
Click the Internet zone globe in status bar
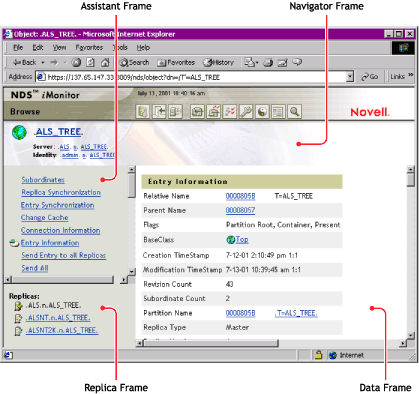[333, 355]
